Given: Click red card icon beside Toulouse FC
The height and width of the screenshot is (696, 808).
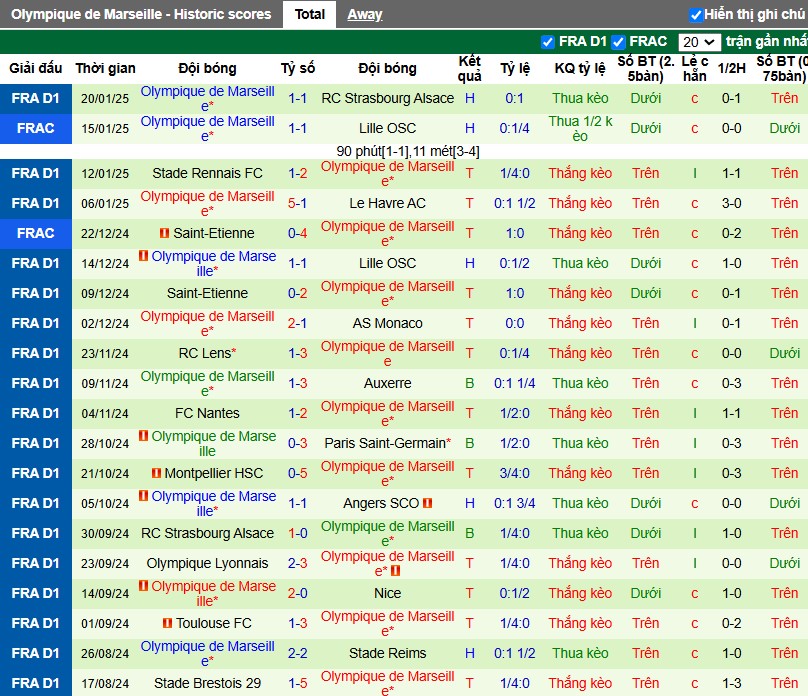Looking at the screenshot, I should tap(167, 623).
